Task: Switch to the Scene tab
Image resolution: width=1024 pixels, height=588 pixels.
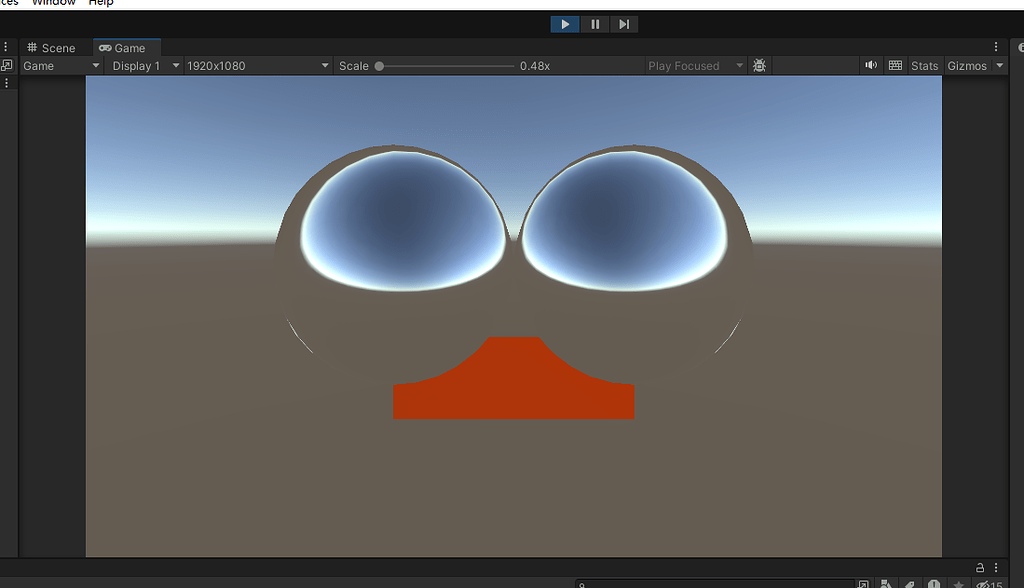Action: point(51,48)
